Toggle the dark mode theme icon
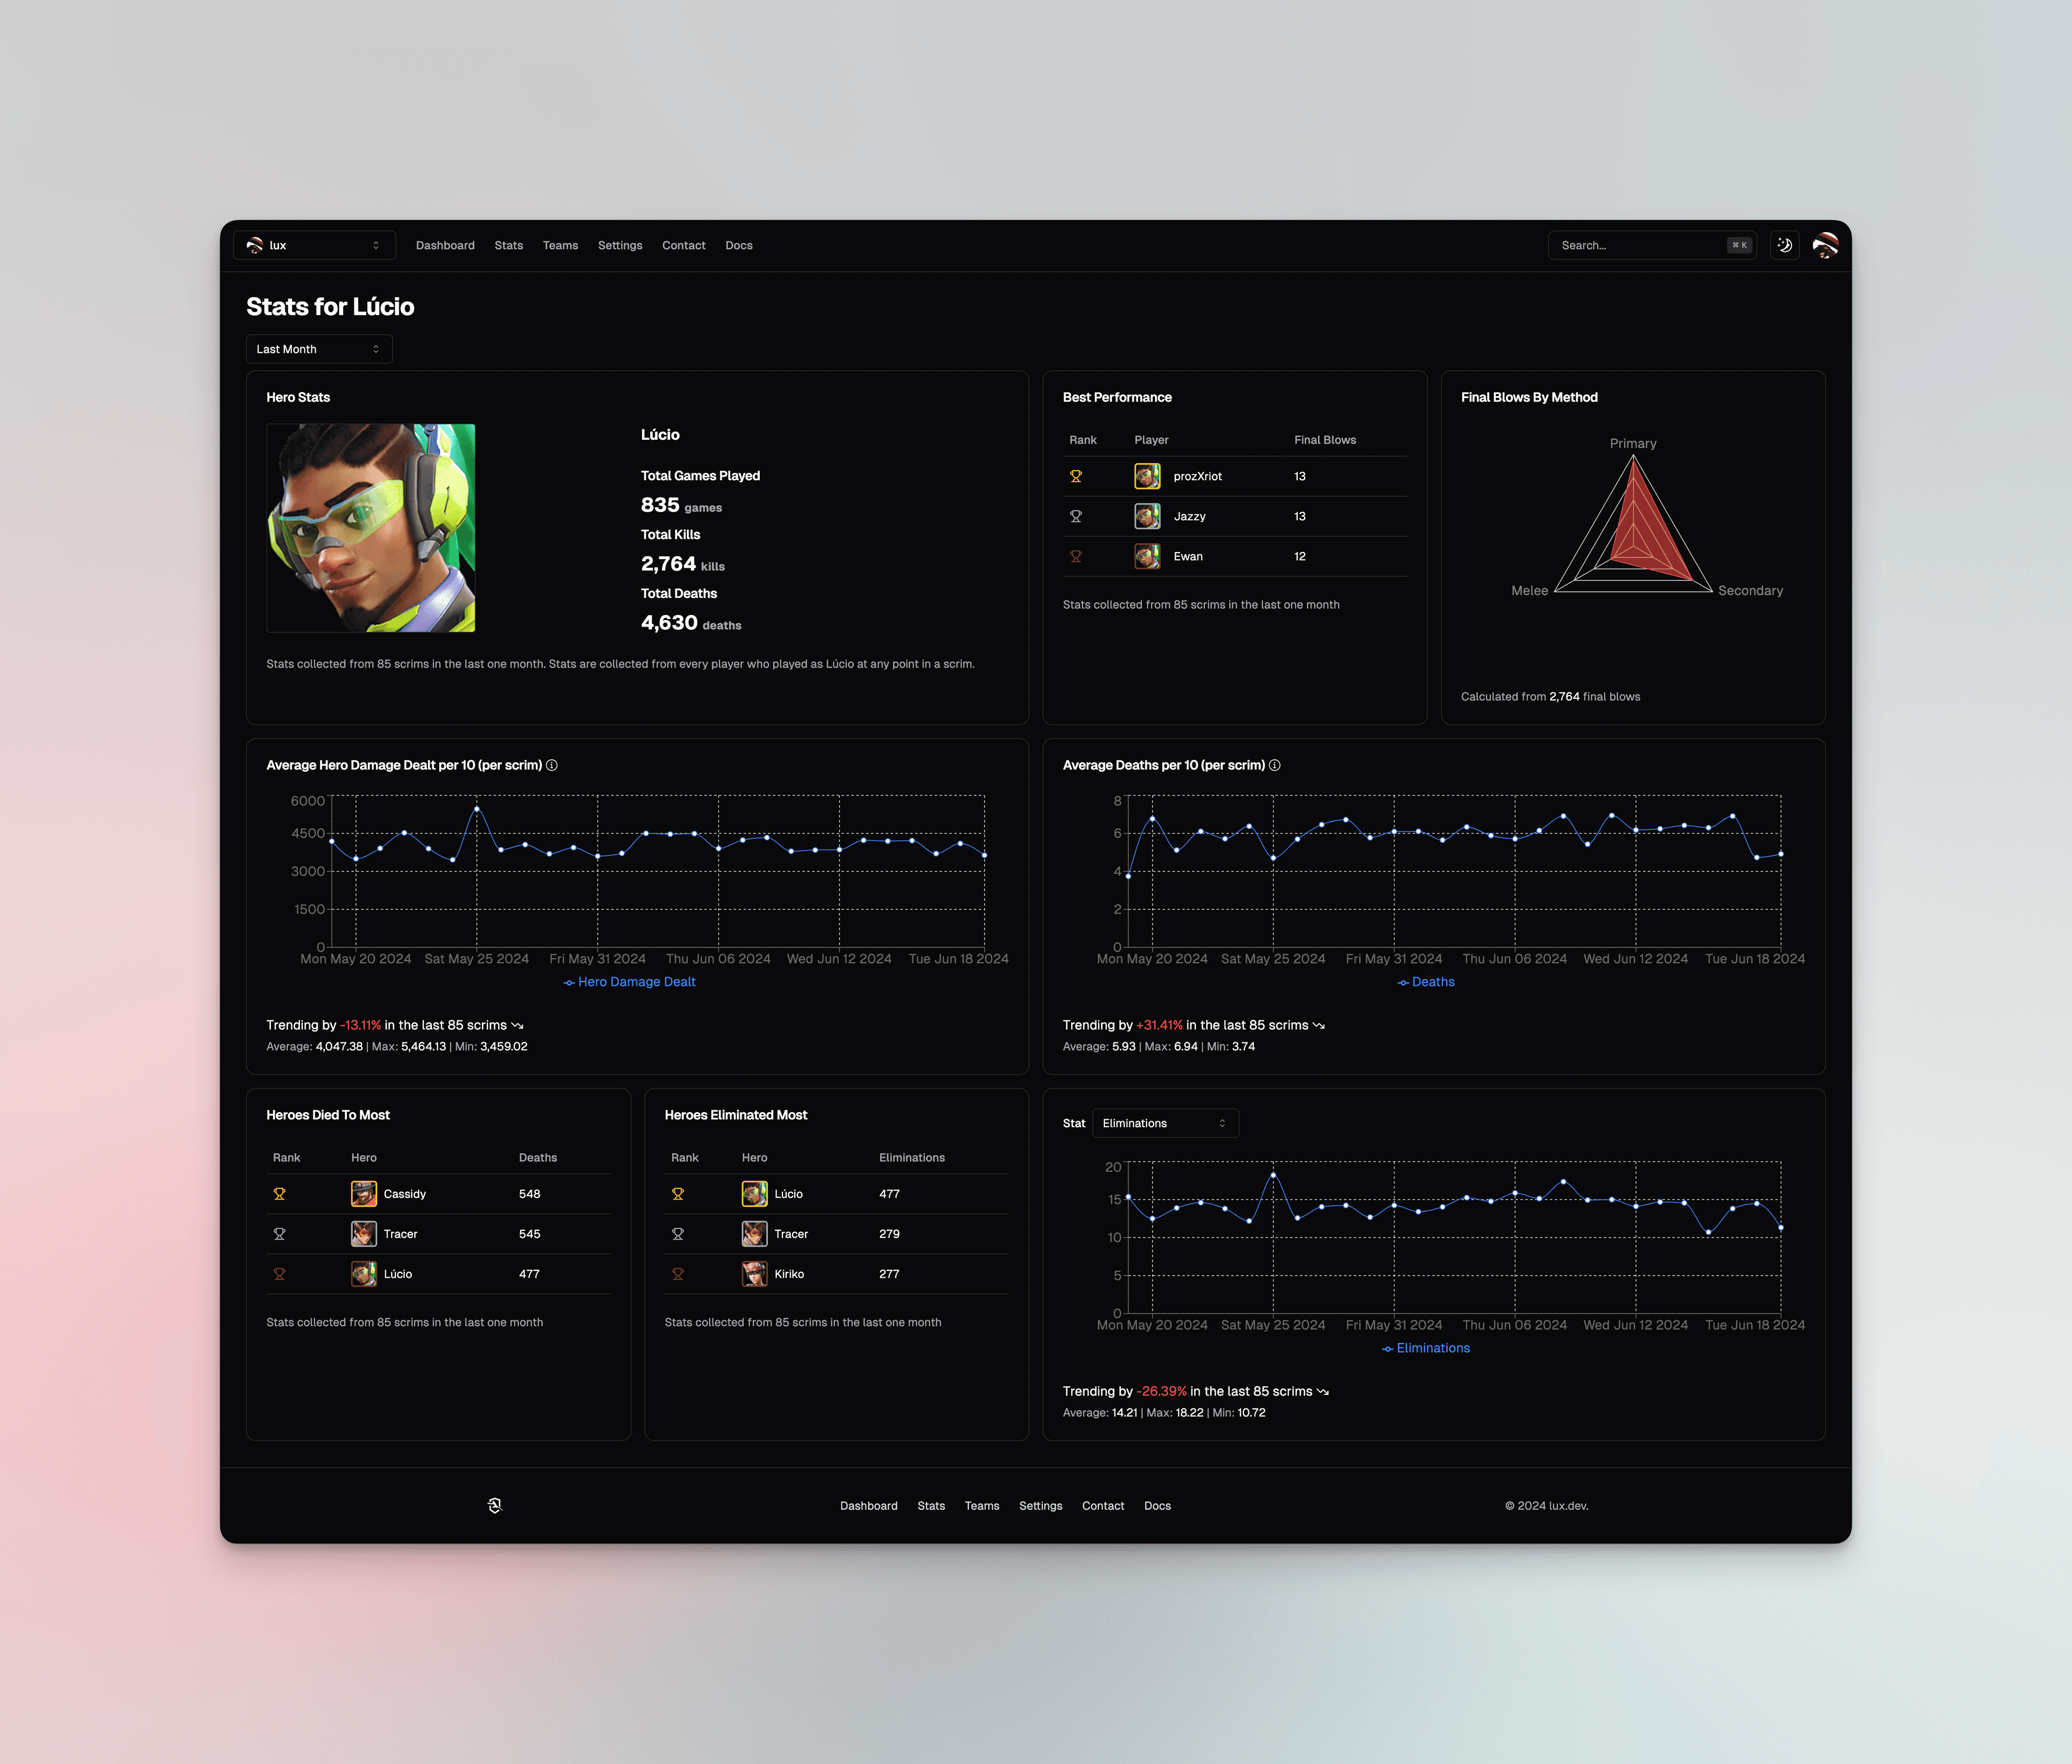Image resolution: width=2072 pixels, height=1764 pixels. 1785,245
